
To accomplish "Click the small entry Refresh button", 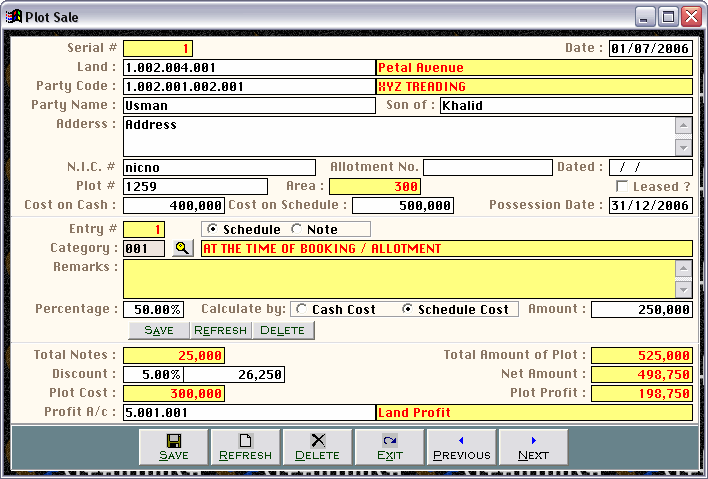I will [220, 330].
